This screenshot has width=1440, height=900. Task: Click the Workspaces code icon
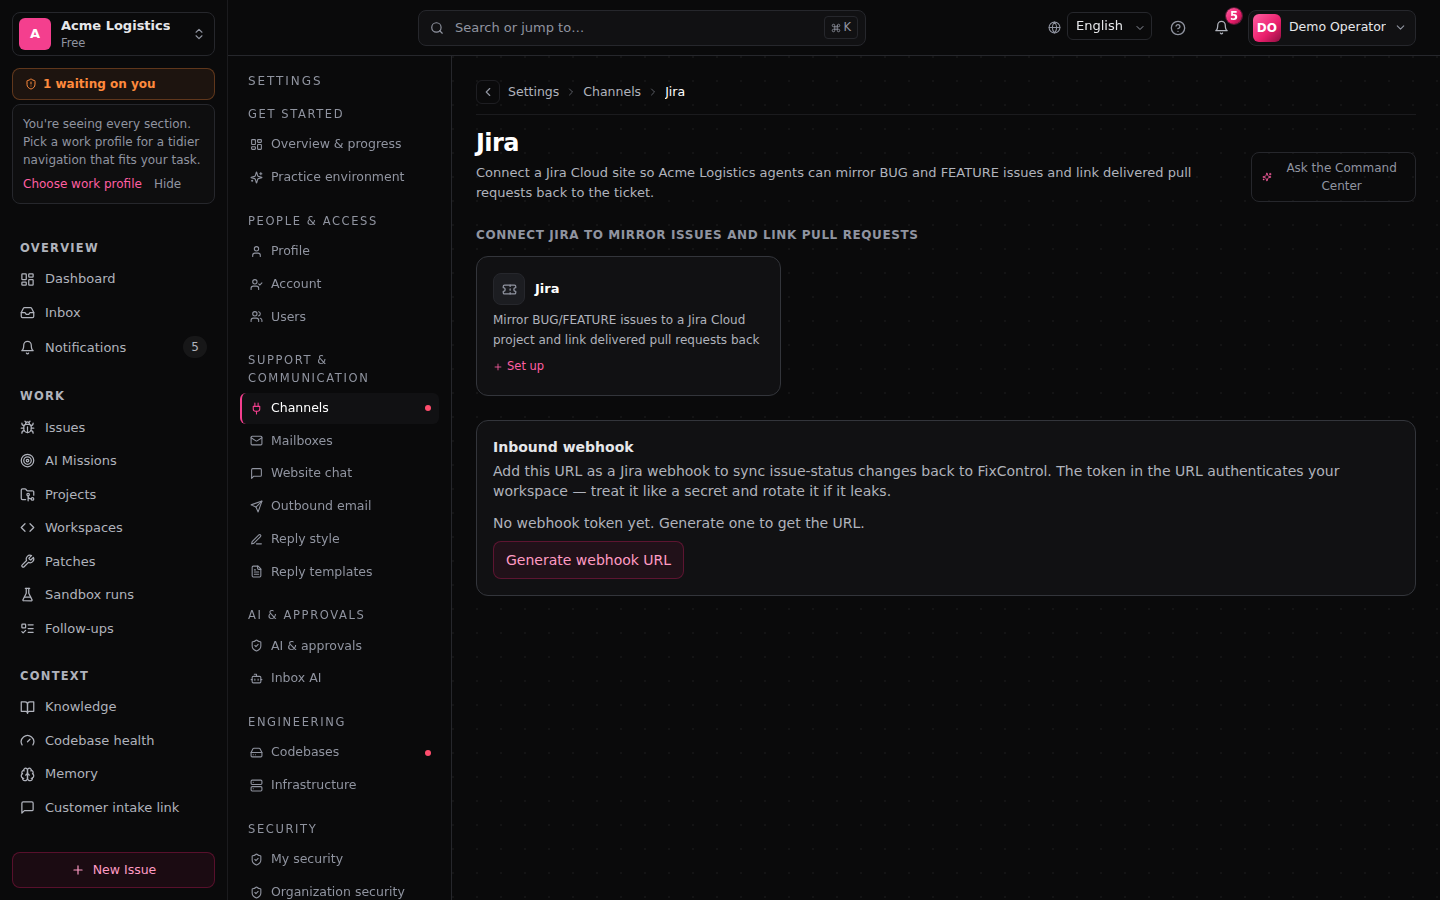(28, 528)
